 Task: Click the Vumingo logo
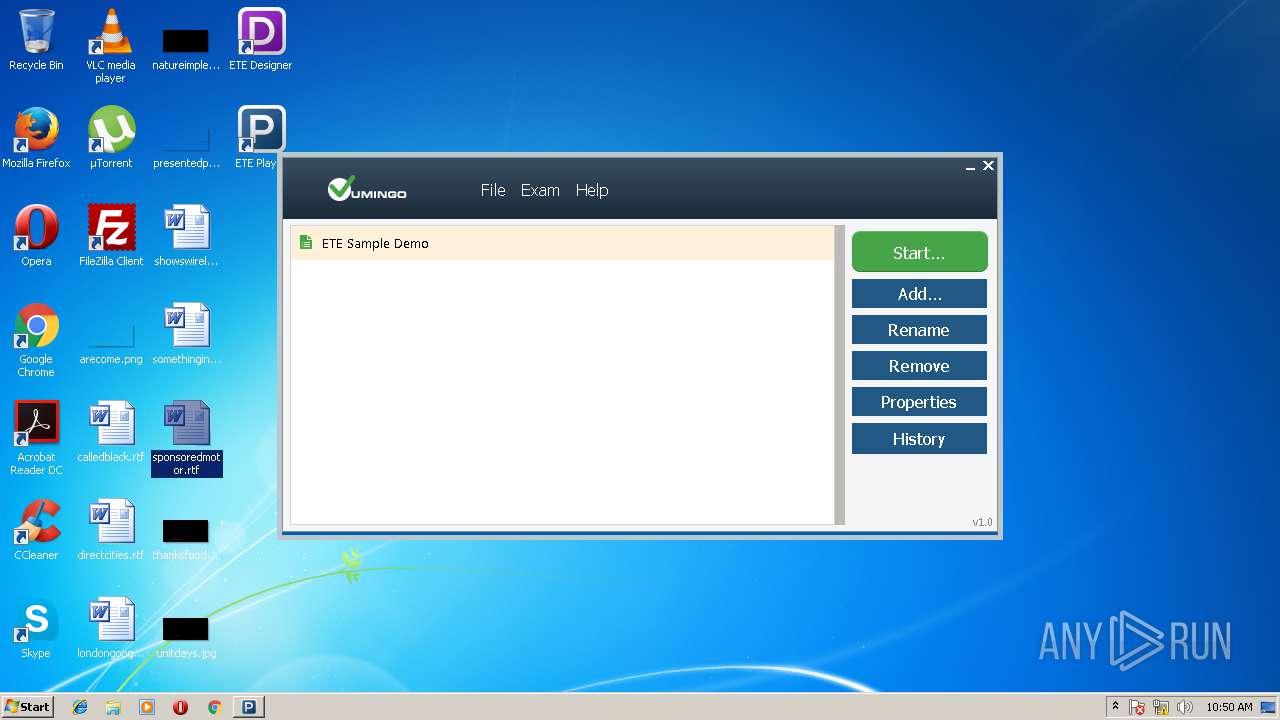click(367, 188)
